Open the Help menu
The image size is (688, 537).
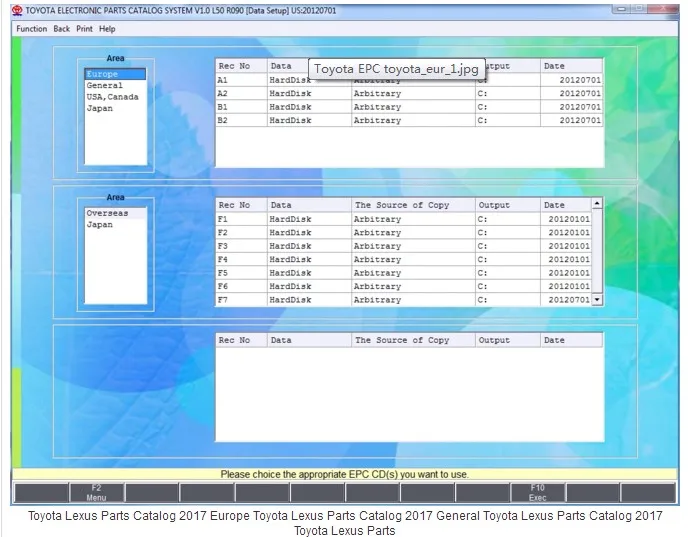click(x=107, y=29)
